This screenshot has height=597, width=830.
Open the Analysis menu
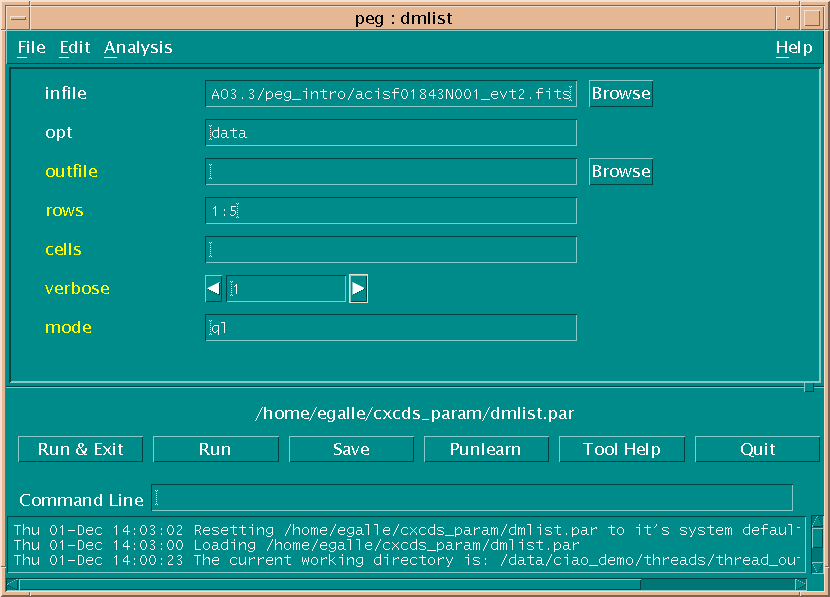[x=138, y=48]
